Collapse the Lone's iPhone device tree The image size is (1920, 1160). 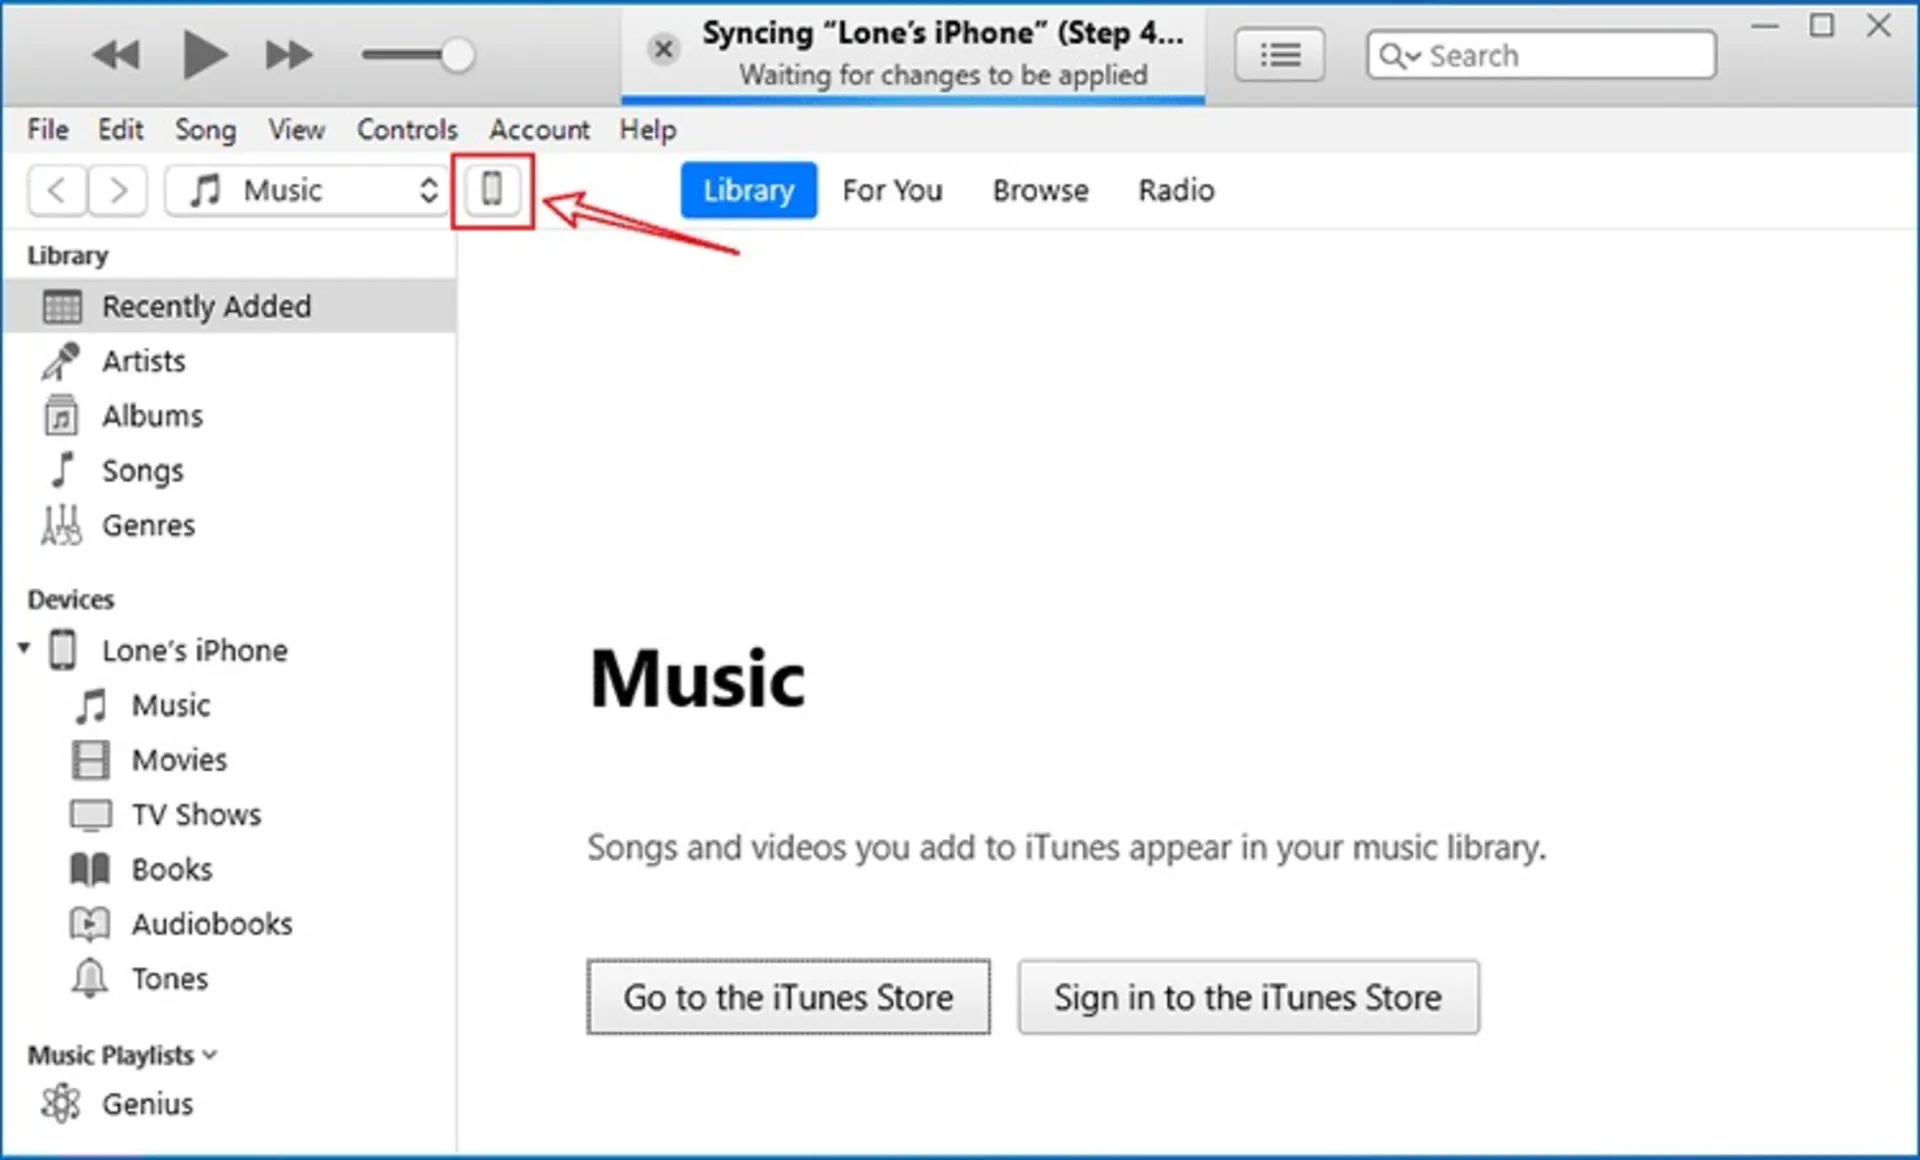tap(24, 649)
